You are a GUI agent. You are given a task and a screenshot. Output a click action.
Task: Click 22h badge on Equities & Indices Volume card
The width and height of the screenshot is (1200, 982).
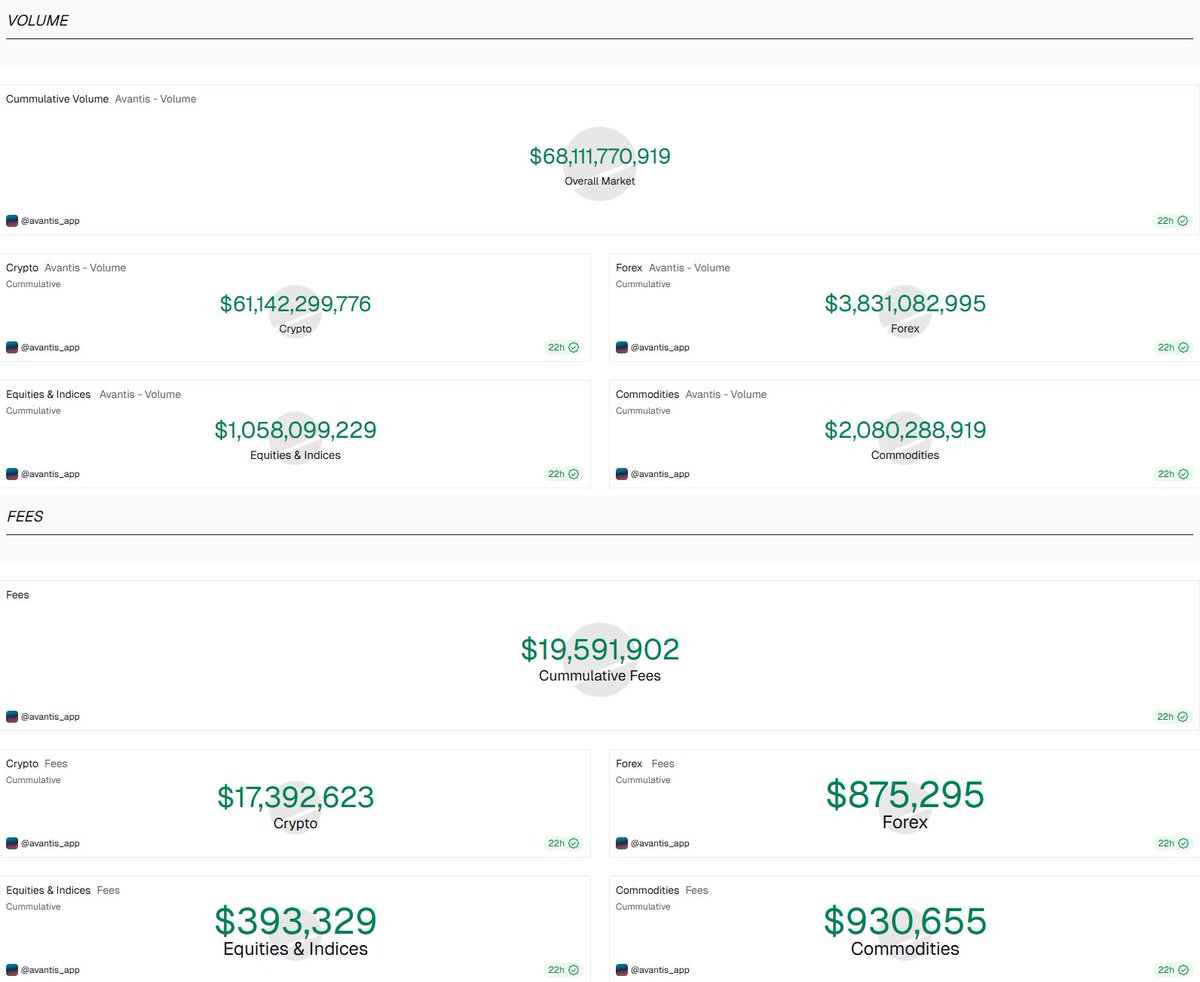[x=563, y=474]
